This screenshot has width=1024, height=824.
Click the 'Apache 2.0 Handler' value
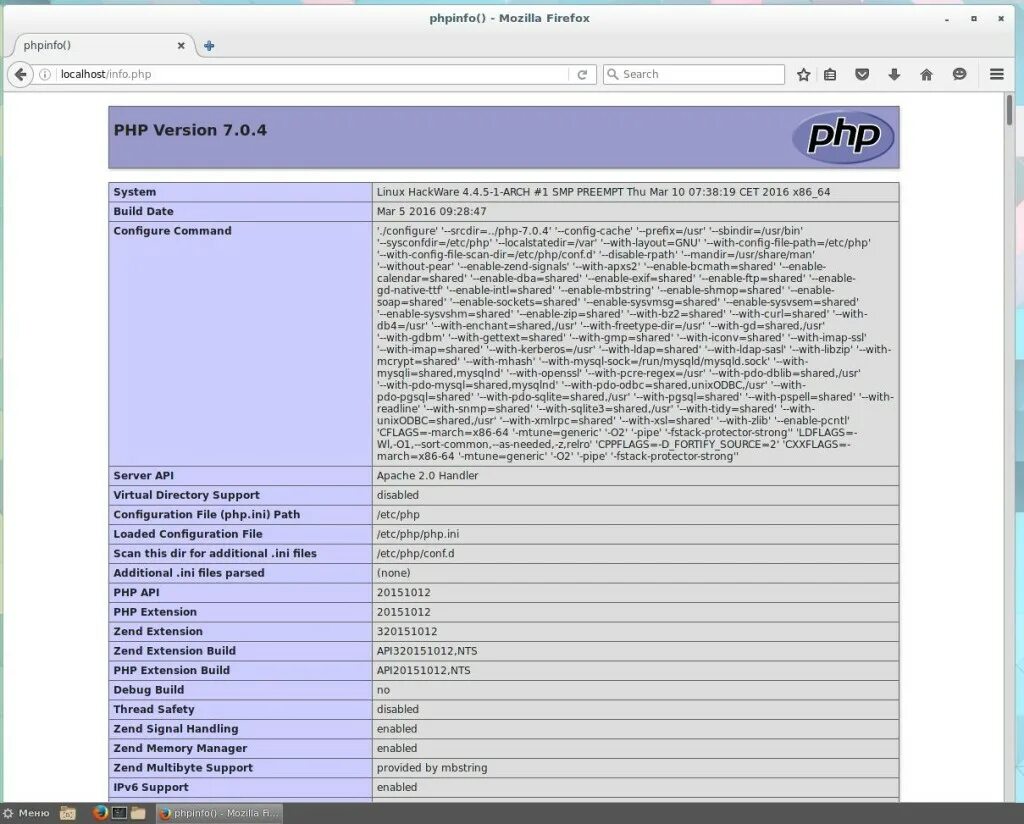pos(427,476)
